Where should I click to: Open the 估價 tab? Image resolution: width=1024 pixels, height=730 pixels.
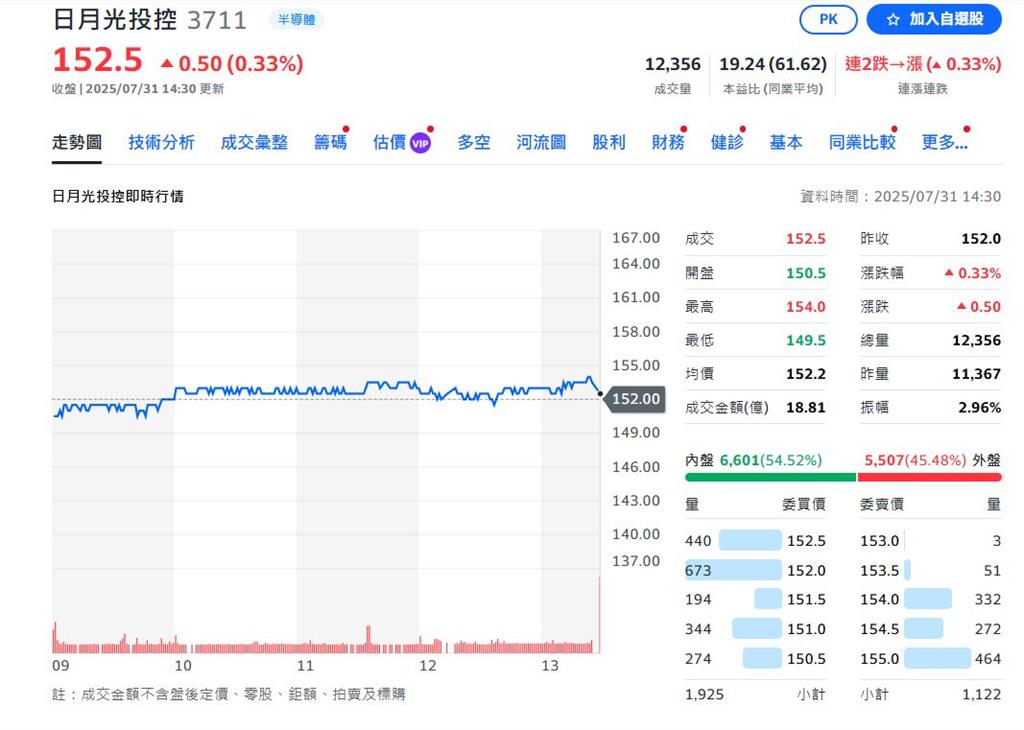point(390,142)
